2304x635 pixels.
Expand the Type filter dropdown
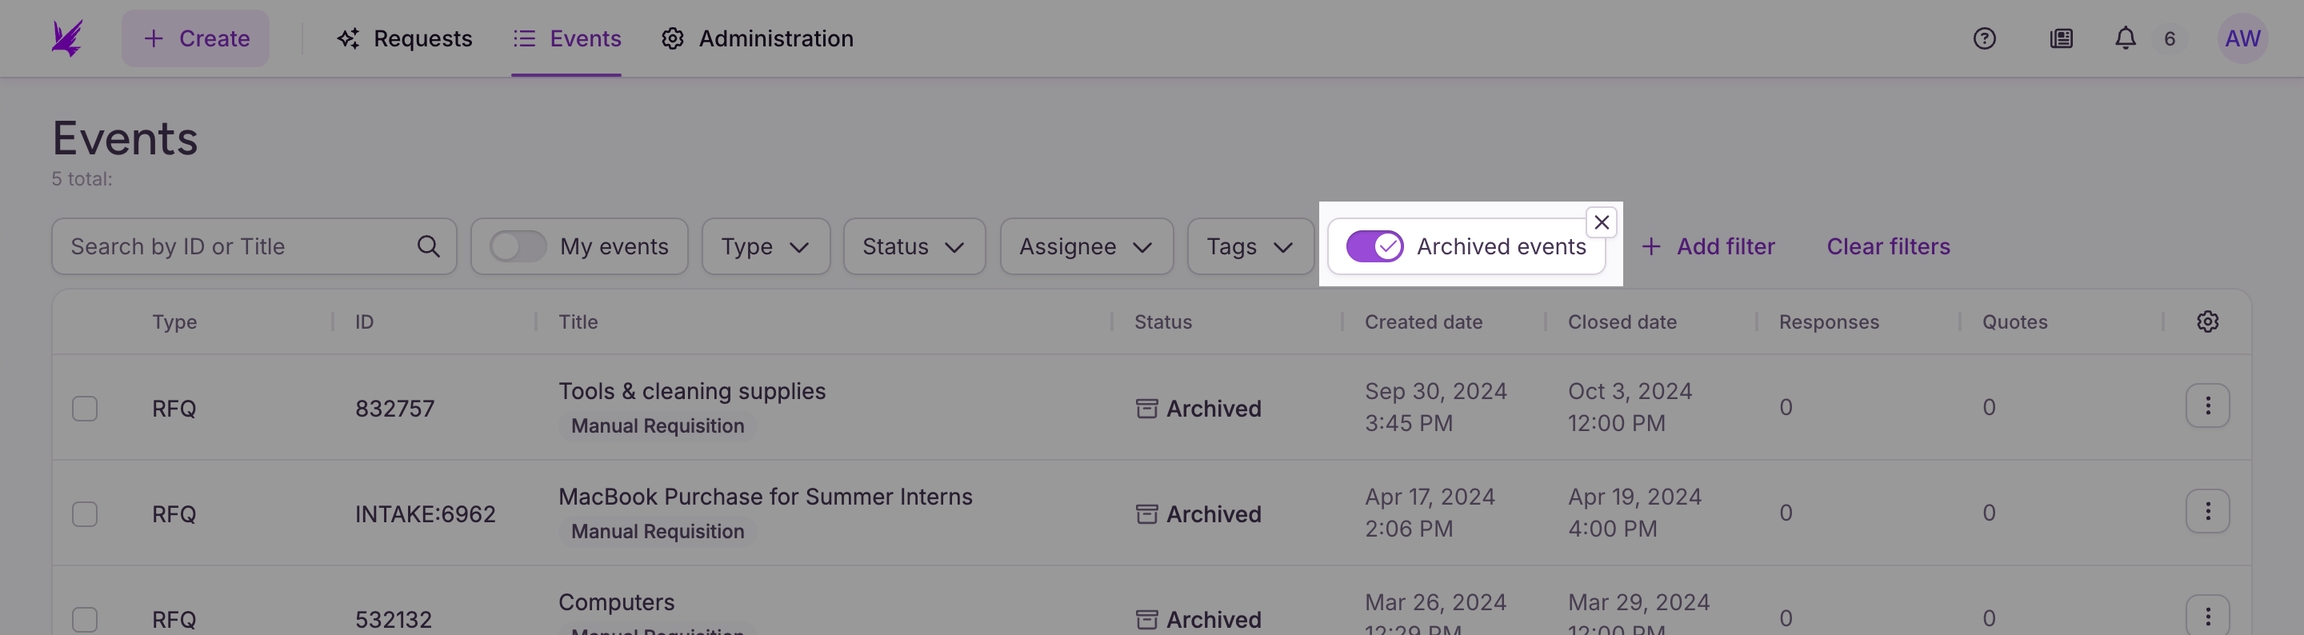pos(765,246)
